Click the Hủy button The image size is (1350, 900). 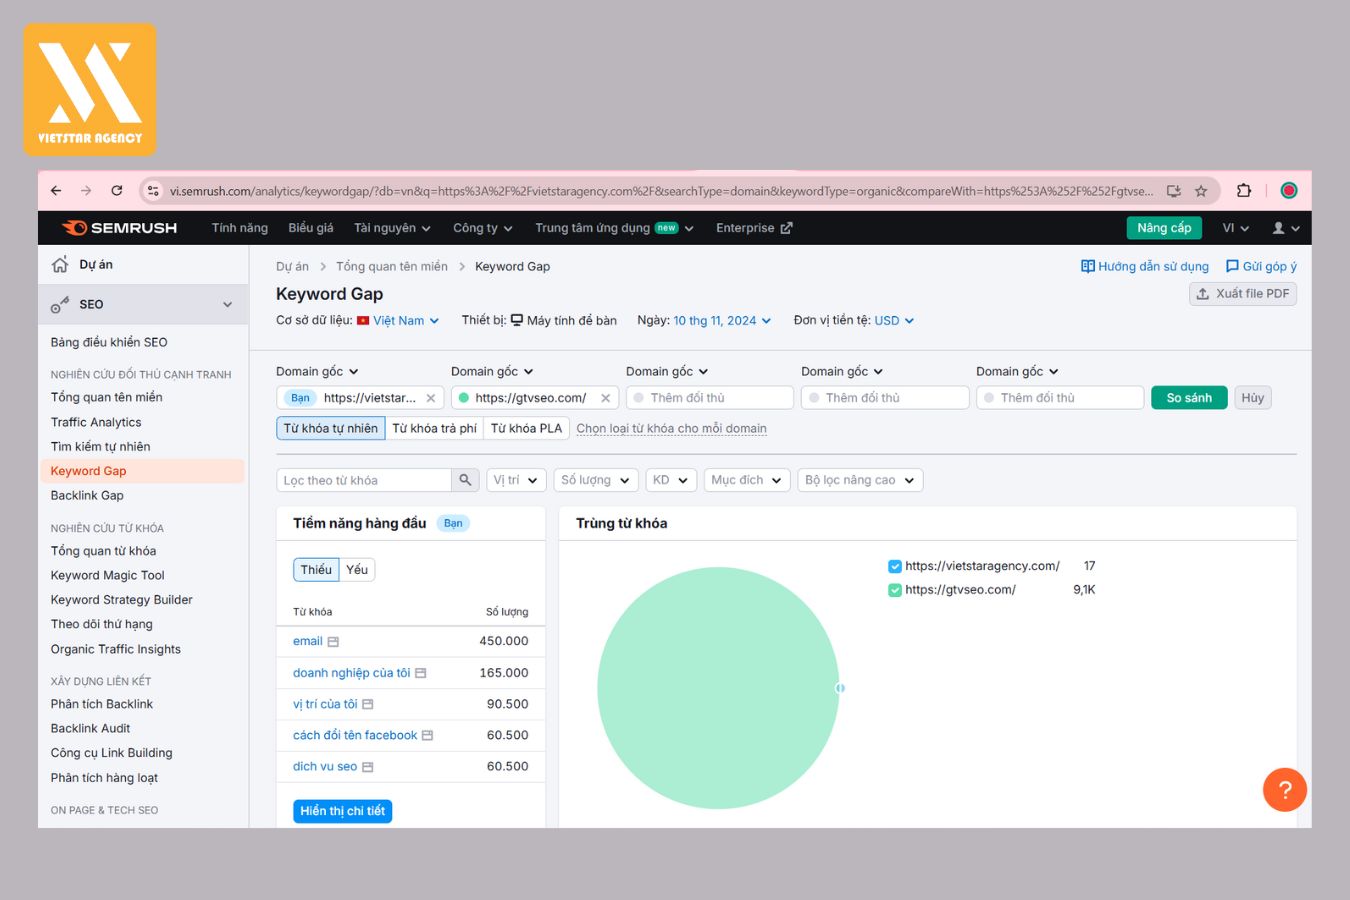tap(1253, 398)
